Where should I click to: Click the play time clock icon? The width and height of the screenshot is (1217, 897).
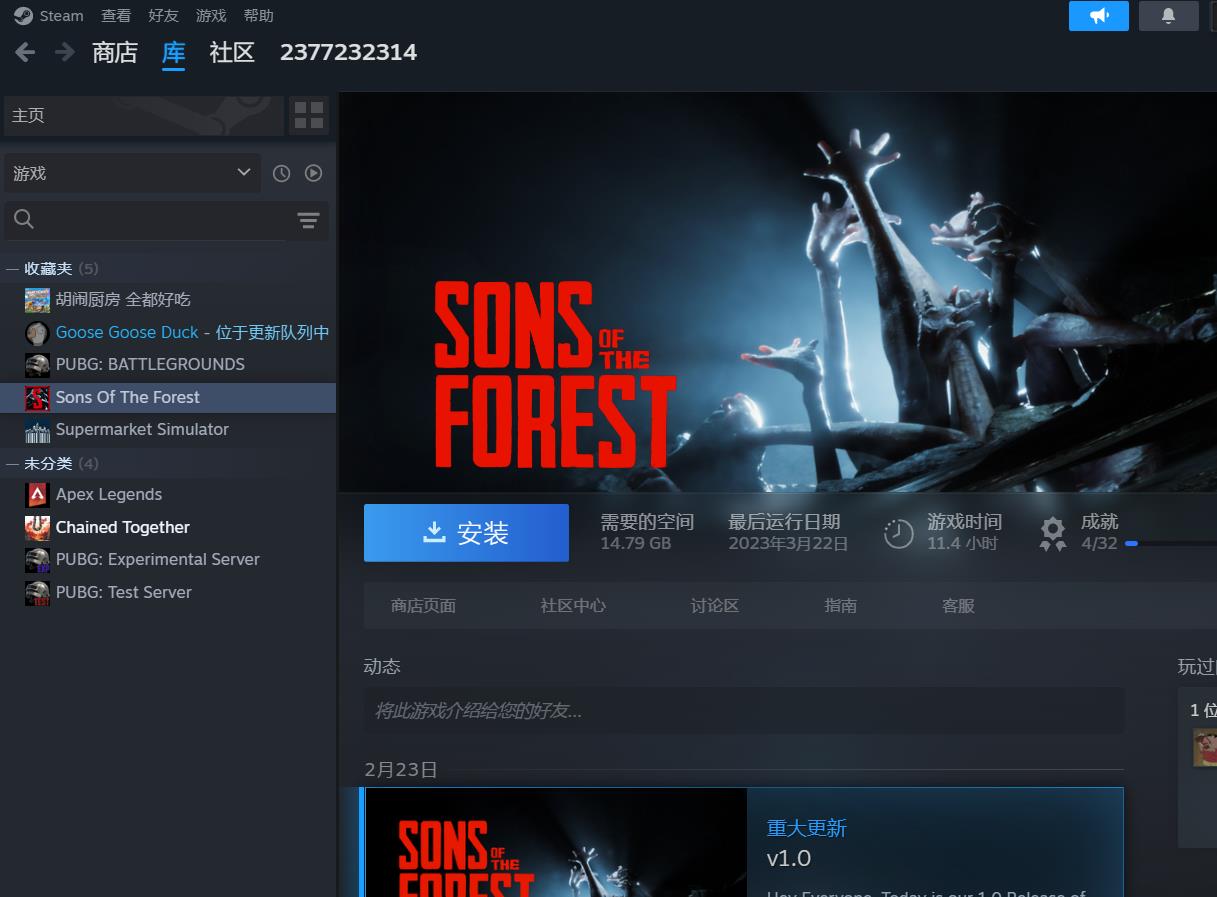(x=899, y=534)
